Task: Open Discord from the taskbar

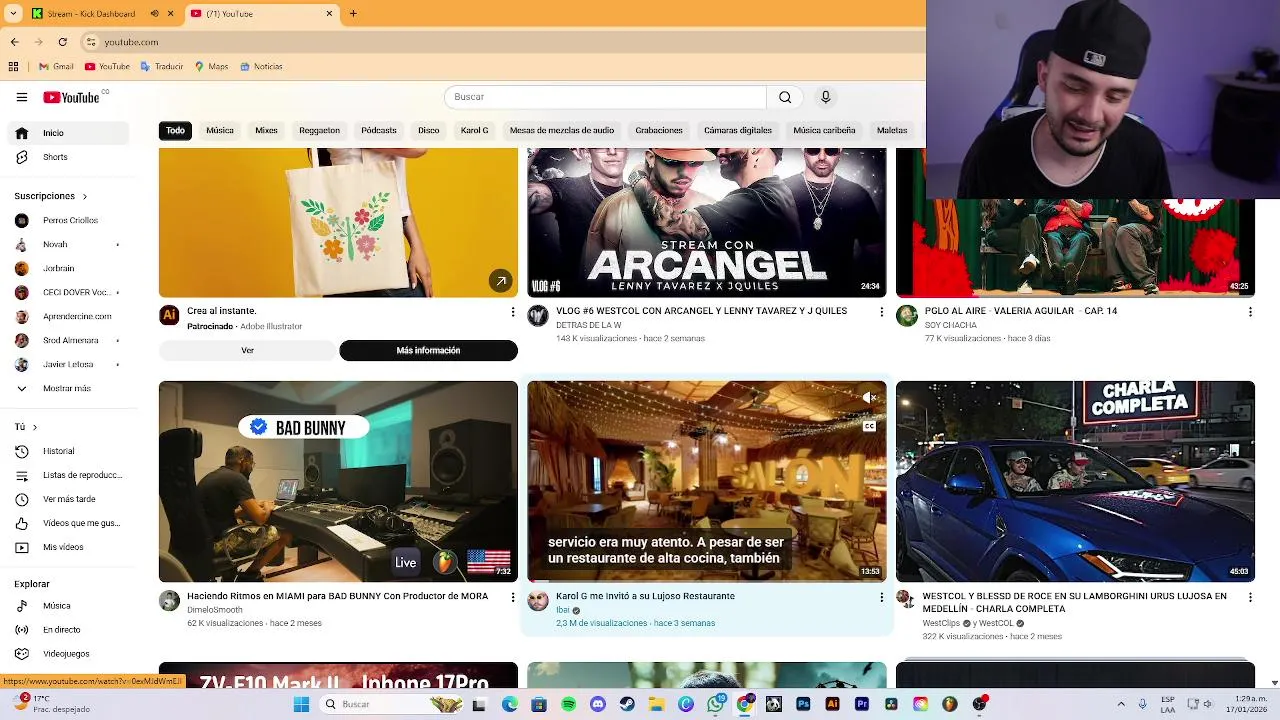Action: (x=598, y=704)
